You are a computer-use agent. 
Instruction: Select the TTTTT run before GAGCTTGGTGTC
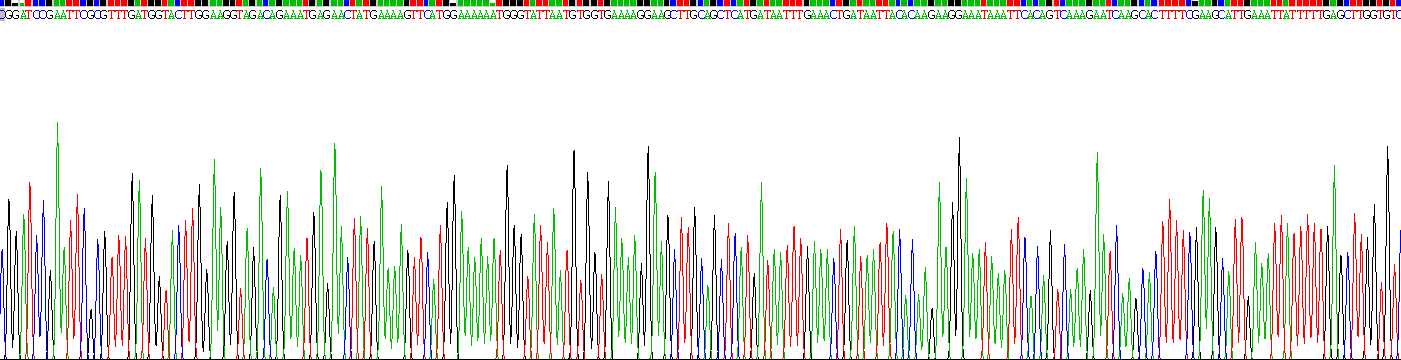[1306, 15]
